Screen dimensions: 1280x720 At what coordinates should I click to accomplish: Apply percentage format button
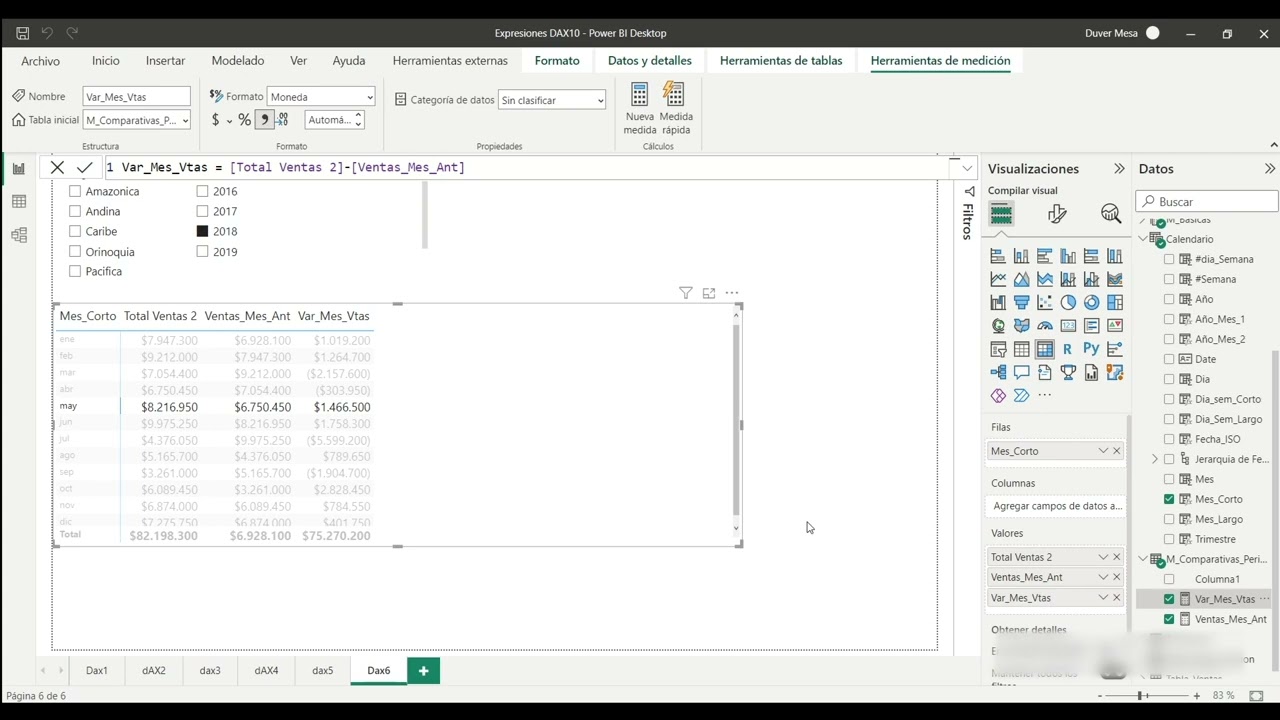[x=244, y=120]
